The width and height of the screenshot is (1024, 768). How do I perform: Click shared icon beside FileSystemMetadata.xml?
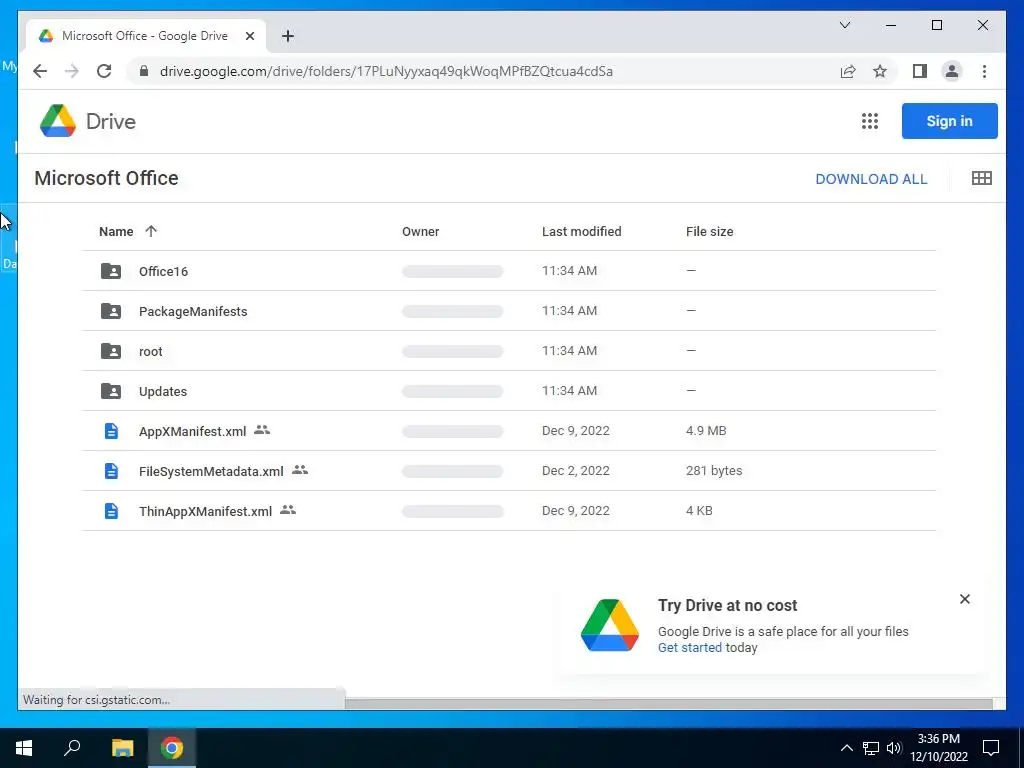[300, 470]
